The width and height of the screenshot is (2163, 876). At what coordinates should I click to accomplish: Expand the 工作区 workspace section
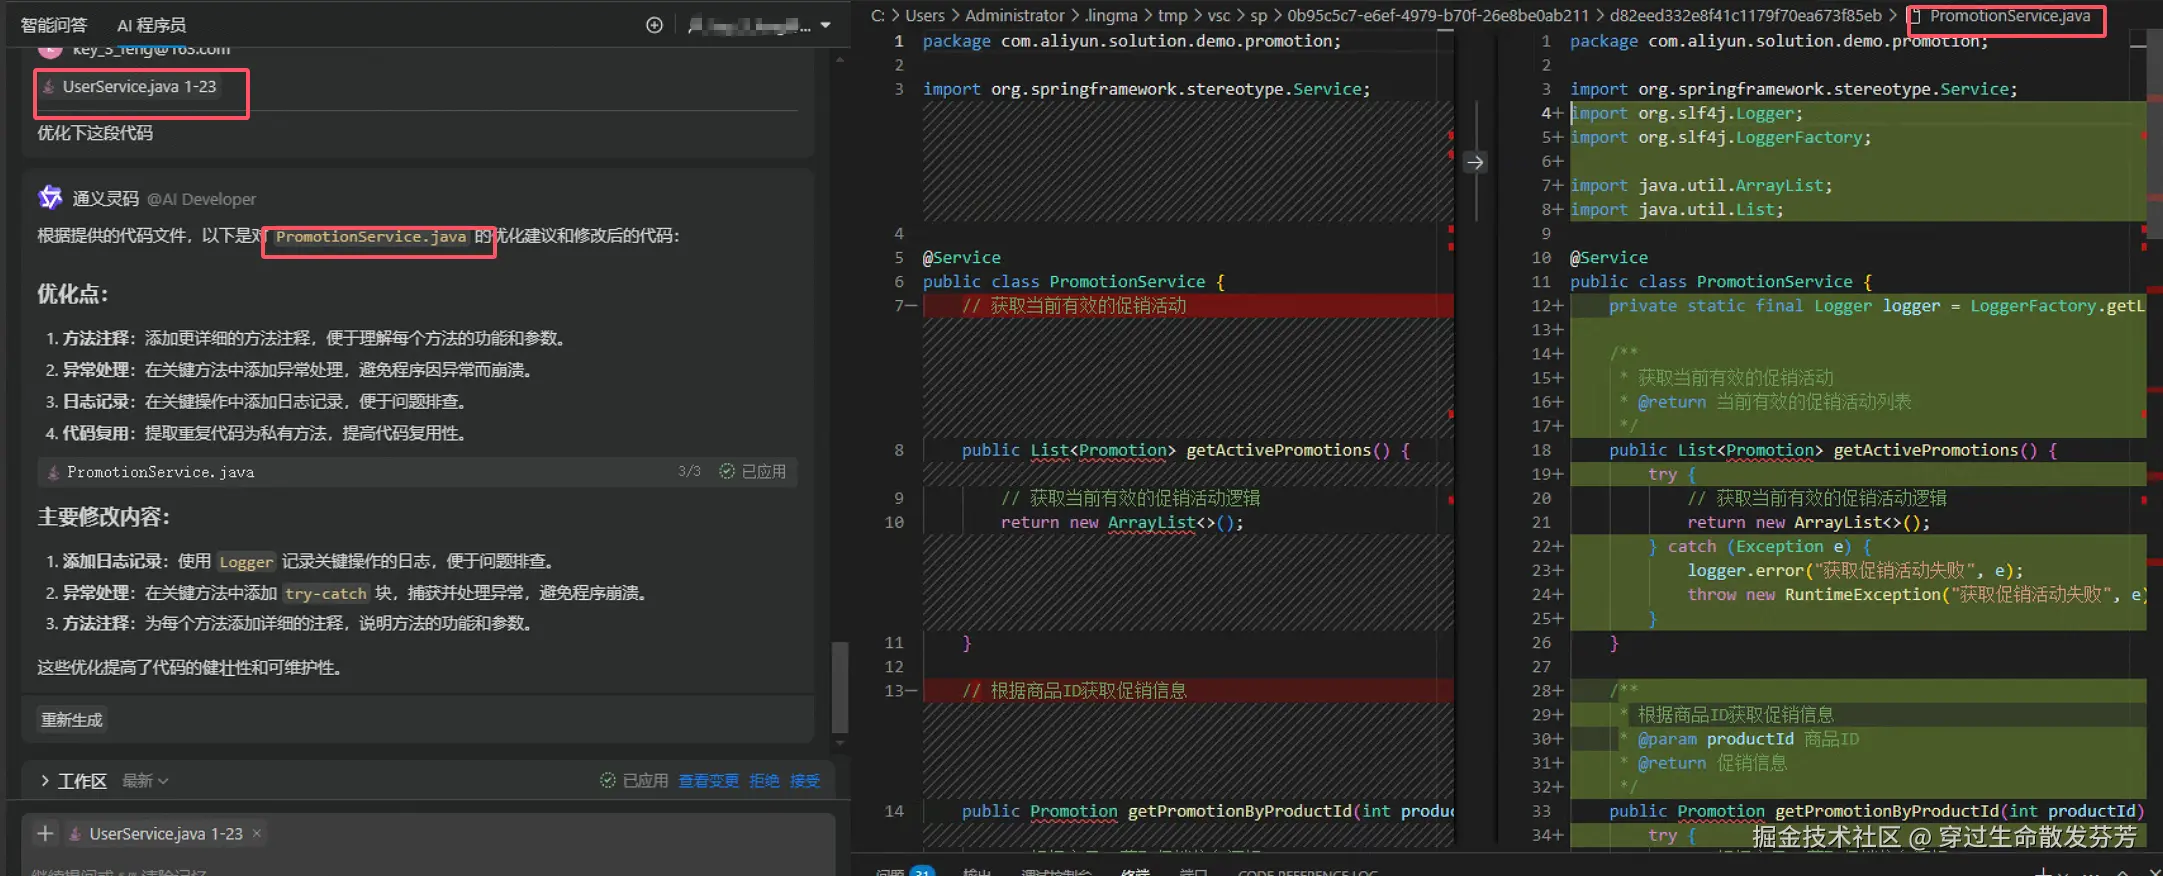[45, 780]
